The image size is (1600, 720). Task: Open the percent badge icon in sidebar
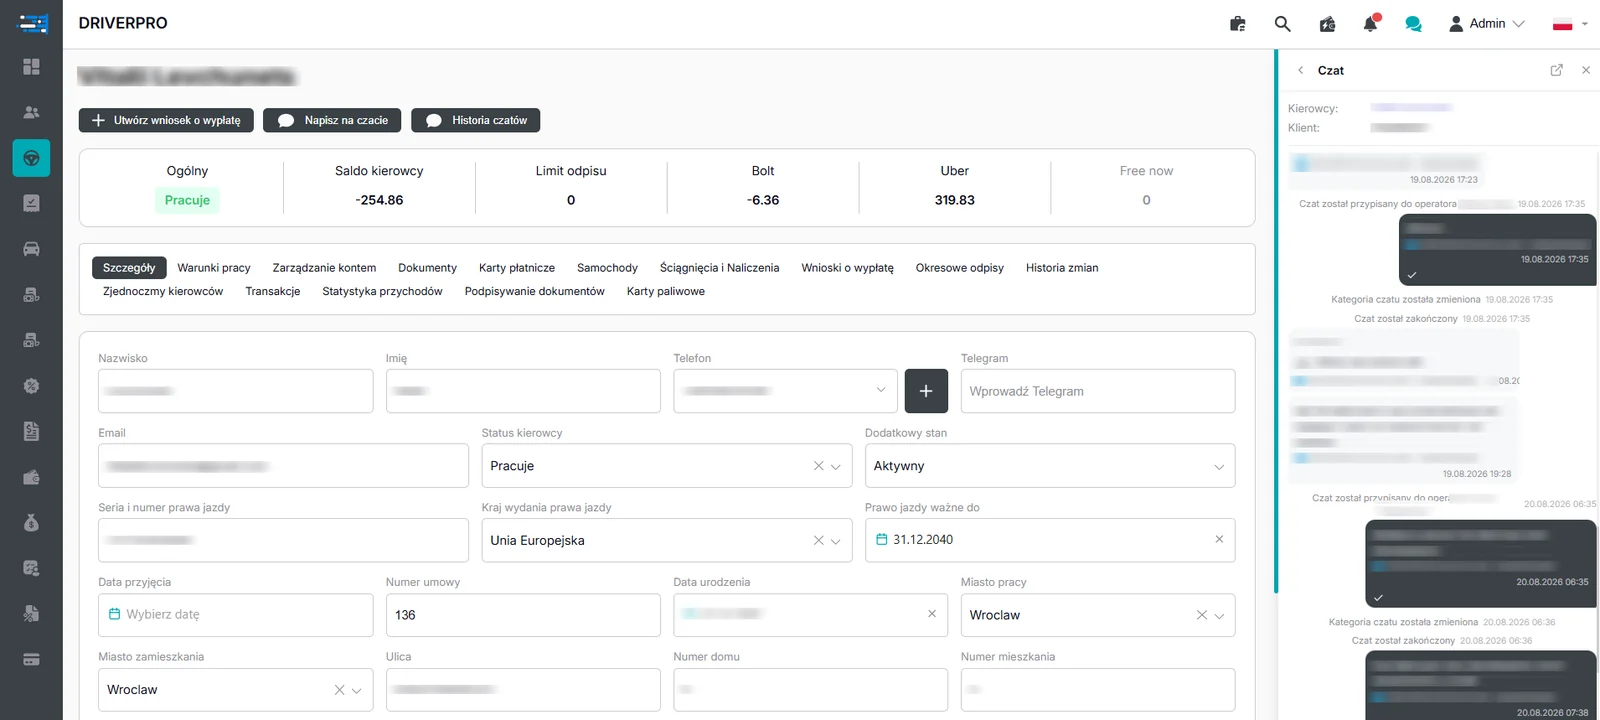[x=31, y=386]
